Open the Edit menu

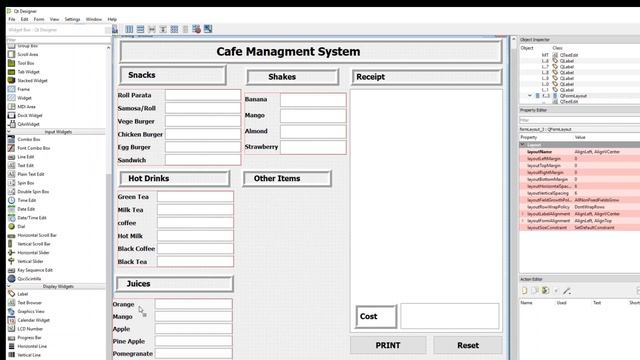(x=24, y=19)
